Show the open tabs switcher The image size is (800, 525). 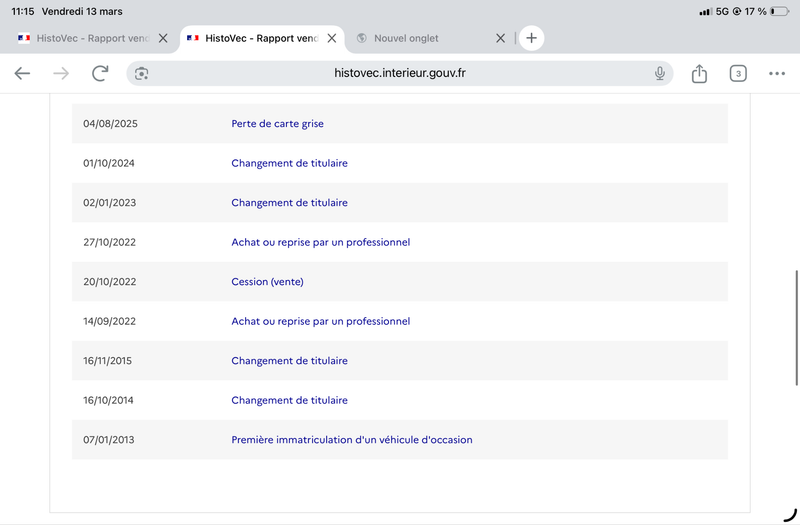click(x=738, y=73)
